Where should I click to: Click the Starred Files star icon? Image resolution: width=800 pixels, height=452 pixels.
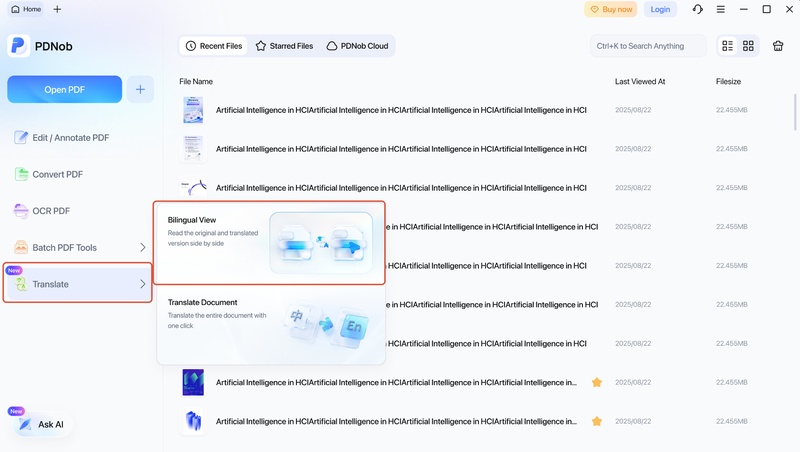click(x=261, y=46)
